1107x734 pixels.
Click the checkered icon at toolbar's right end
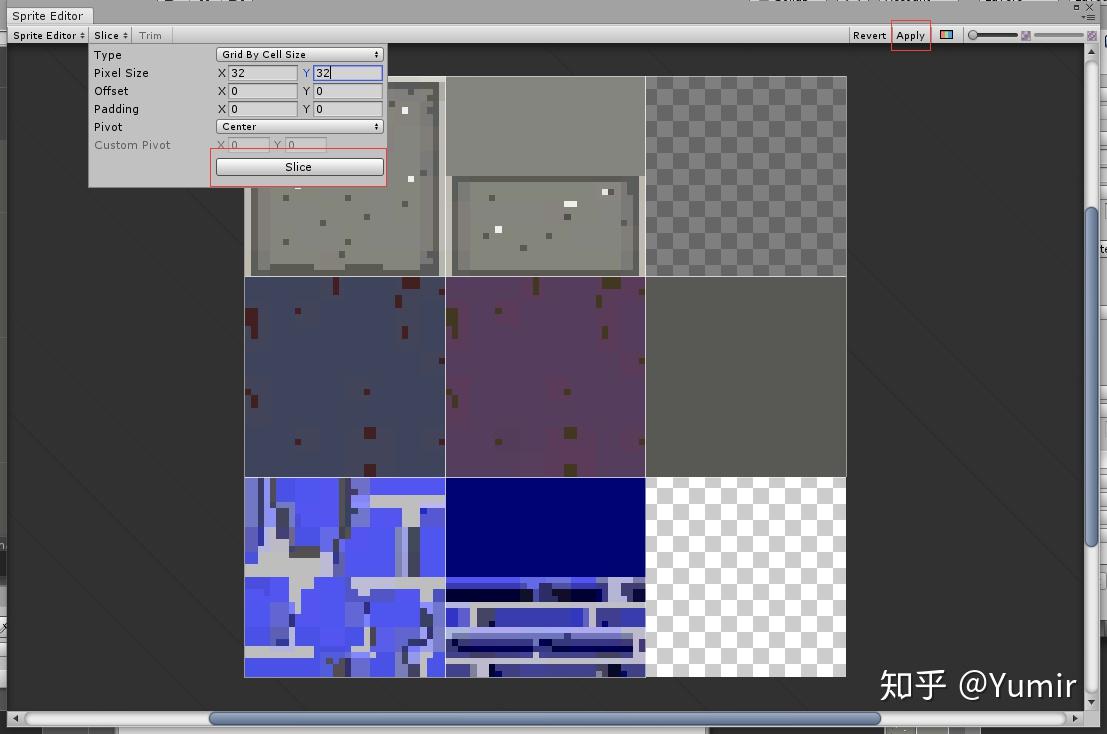(1091, 35)
